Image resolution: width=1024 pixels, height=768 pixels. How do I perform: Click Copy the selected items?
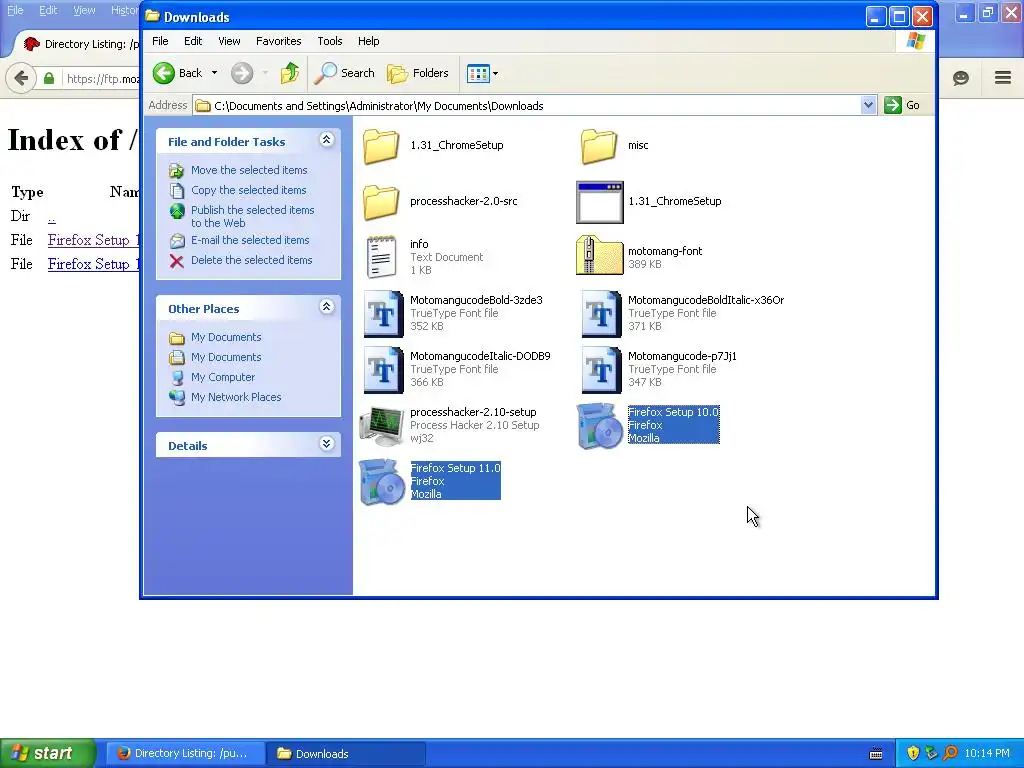[x=248, y=190]
